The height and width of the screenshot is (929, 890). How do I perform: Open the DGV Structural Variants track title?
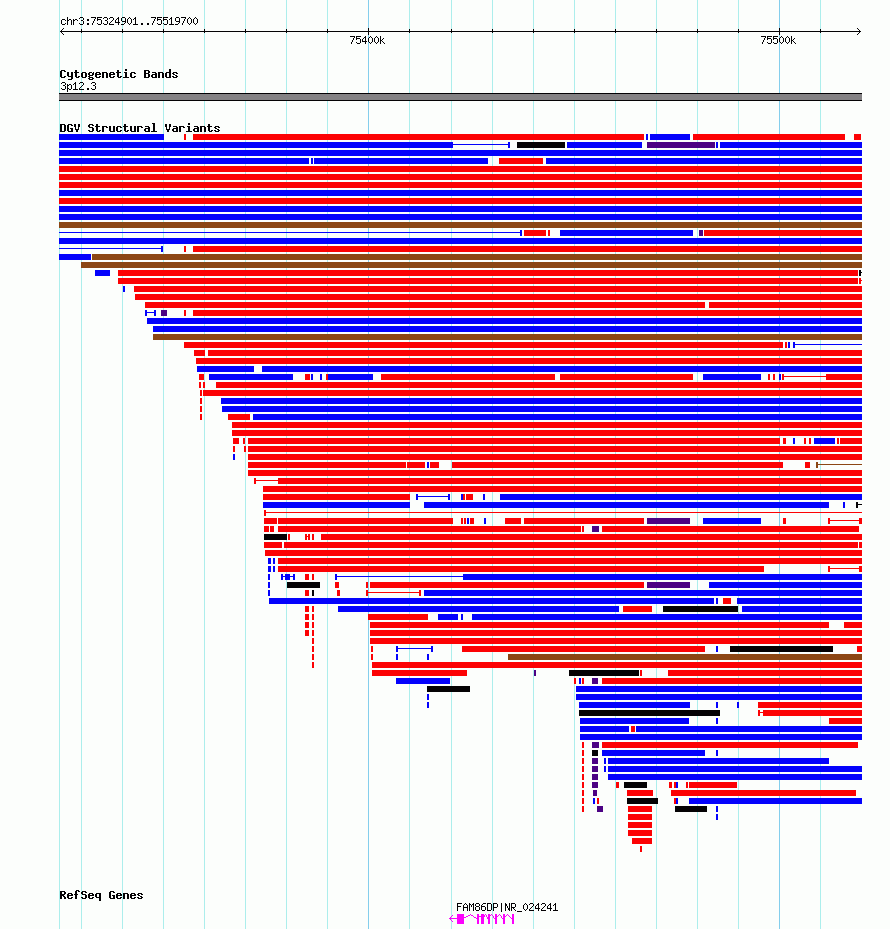click(x=140, y=128)
